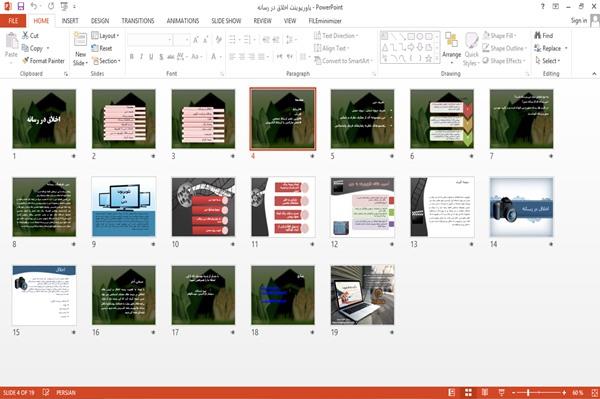The height and width of the screenshot is (399, 600).
Task: Click Ribbon Display Options icon
Action: coord(556,7)
